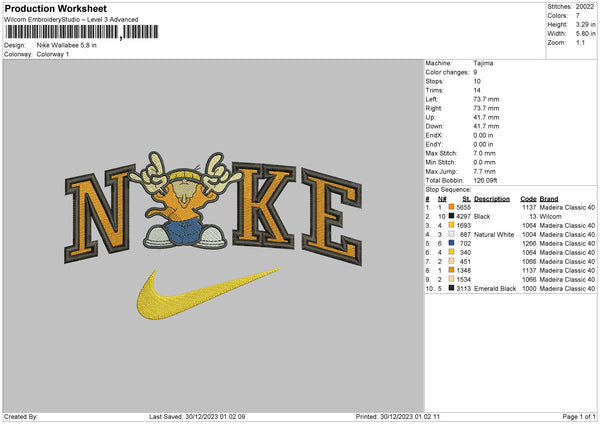Click thread code "1266" in row 5

tap(529, 243)
